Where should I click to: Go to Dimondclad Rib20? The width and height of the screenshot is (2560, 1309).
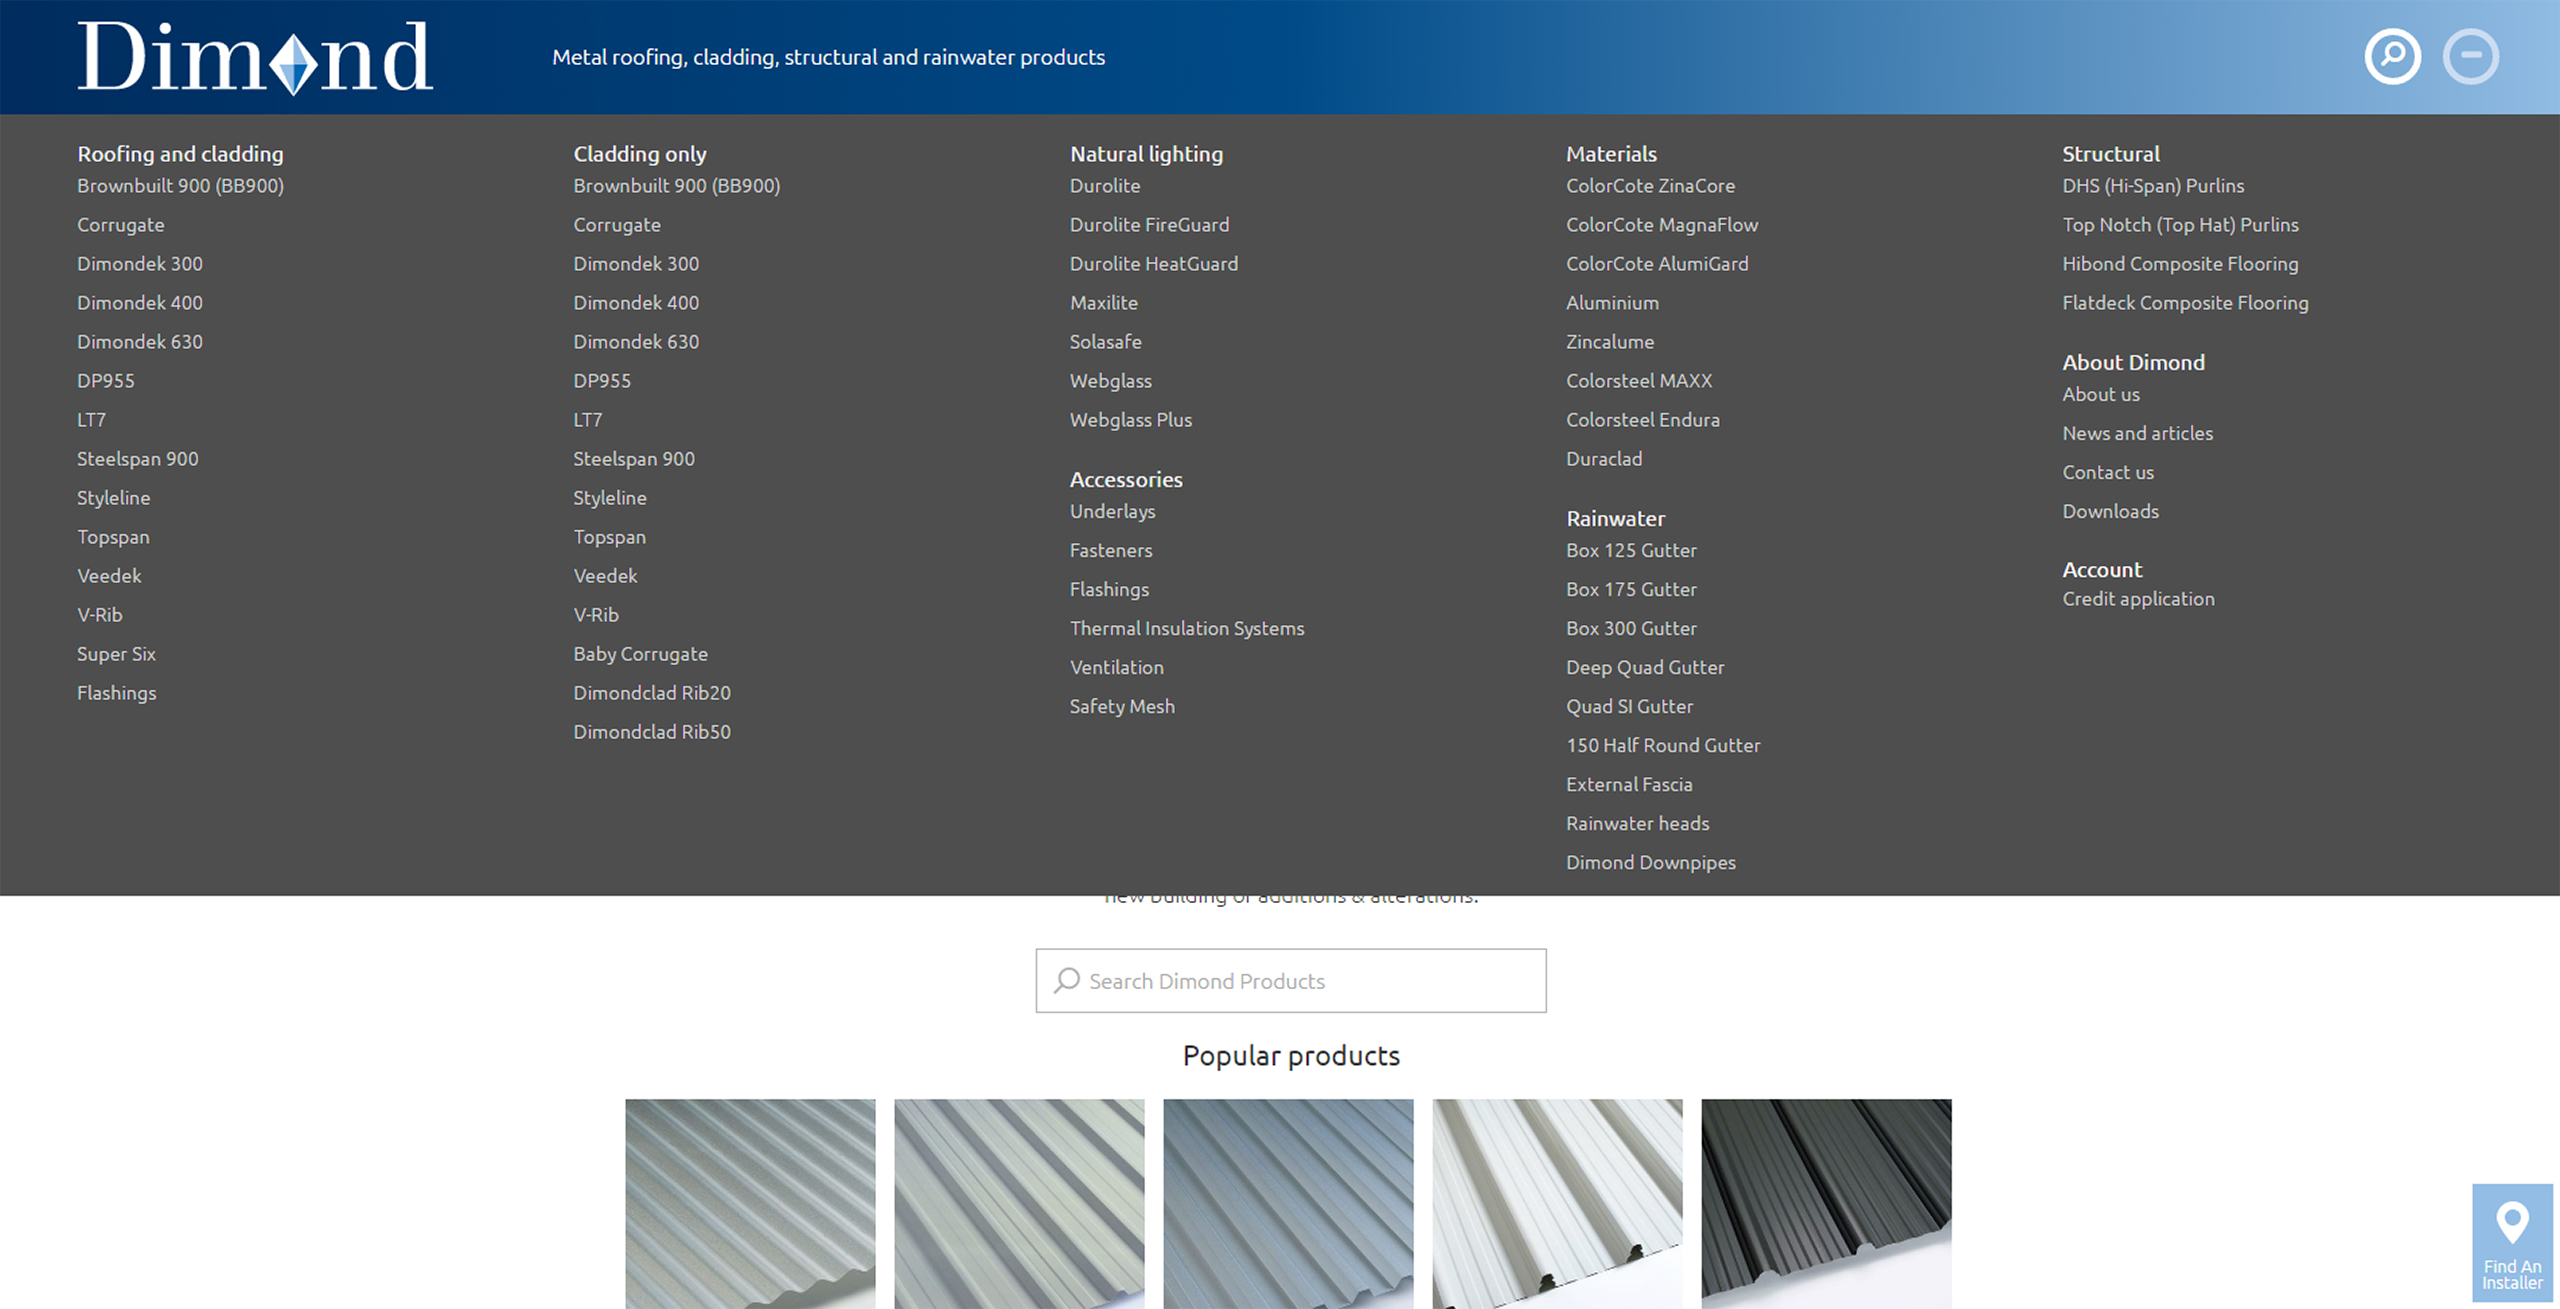[x=652, y=693]
